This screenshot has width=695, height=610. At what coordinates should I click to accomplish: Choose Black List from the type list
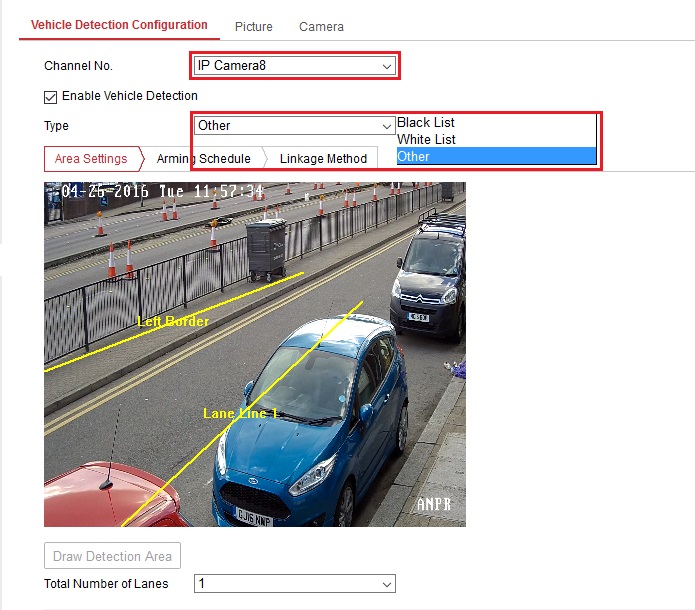(x=427, y=123)
